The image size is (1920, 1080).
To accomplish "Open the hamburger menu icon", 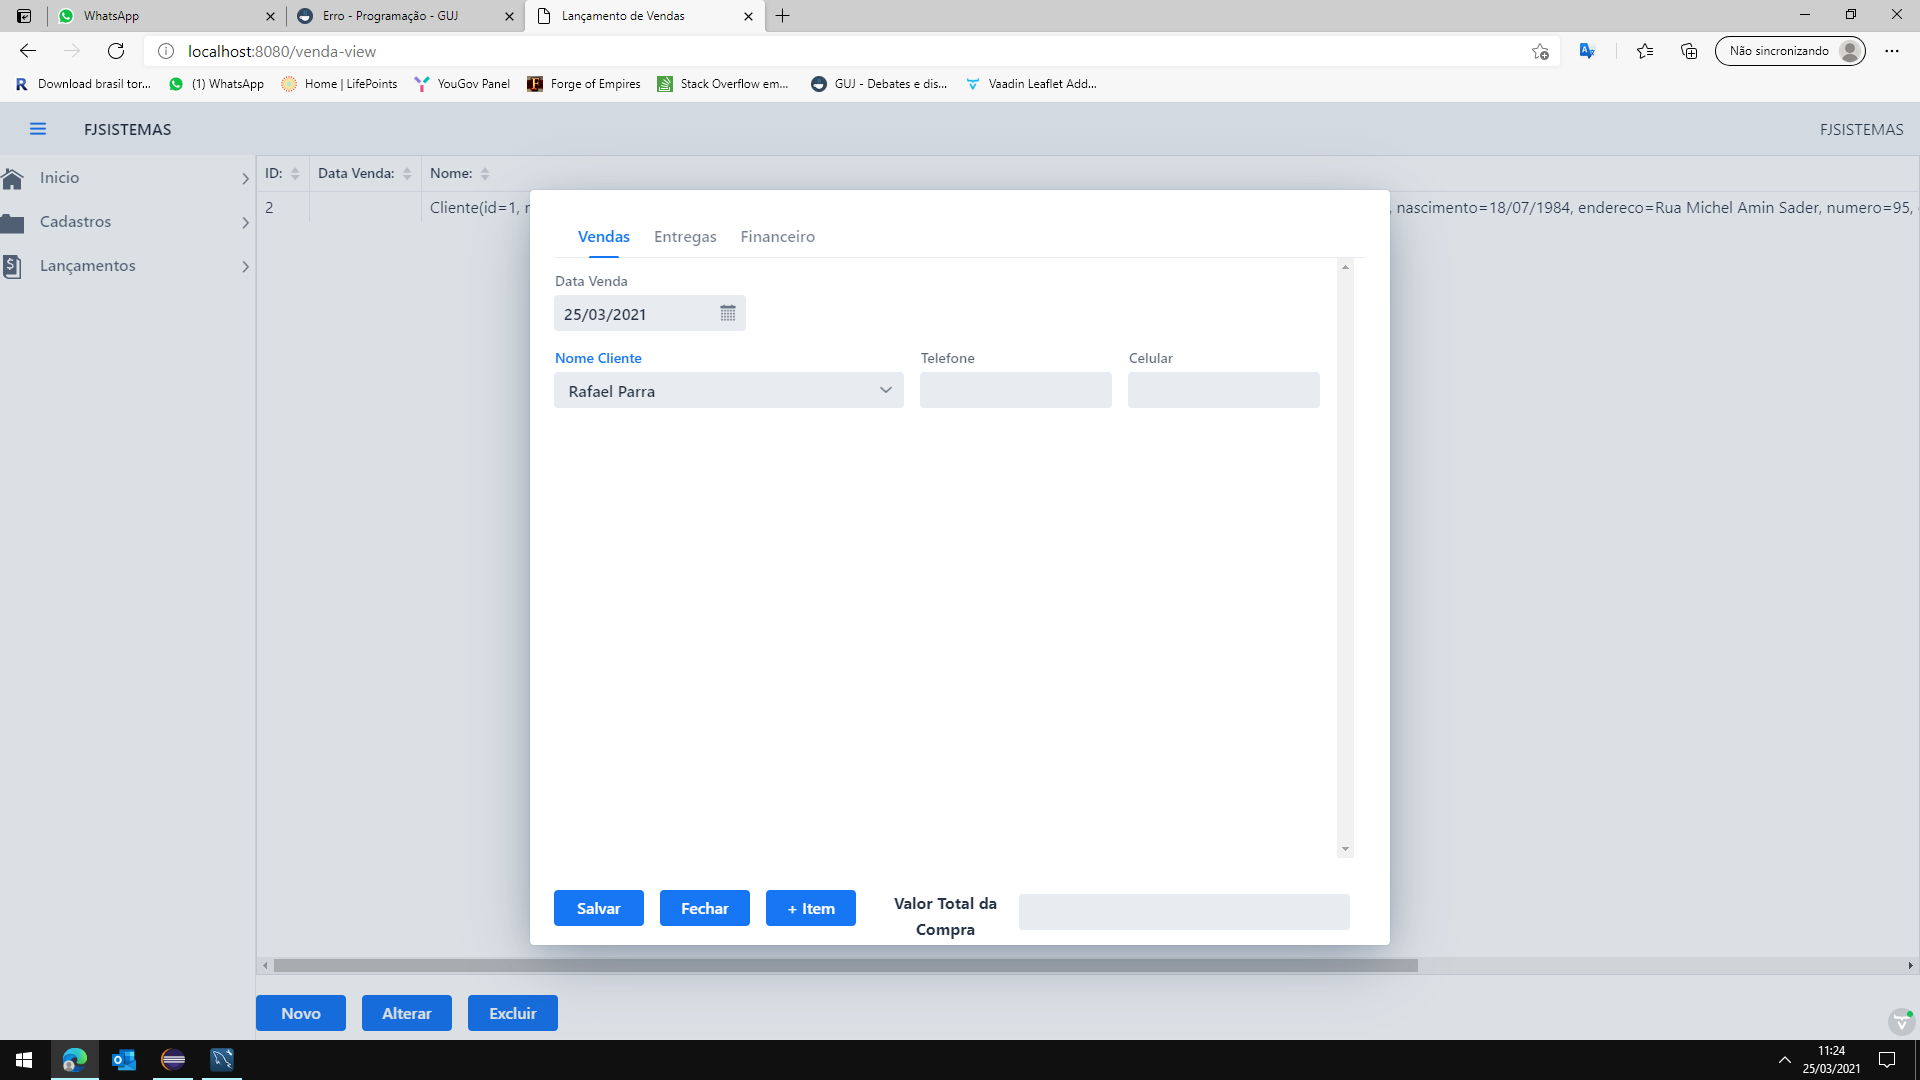I will click(x=38, y=129).
